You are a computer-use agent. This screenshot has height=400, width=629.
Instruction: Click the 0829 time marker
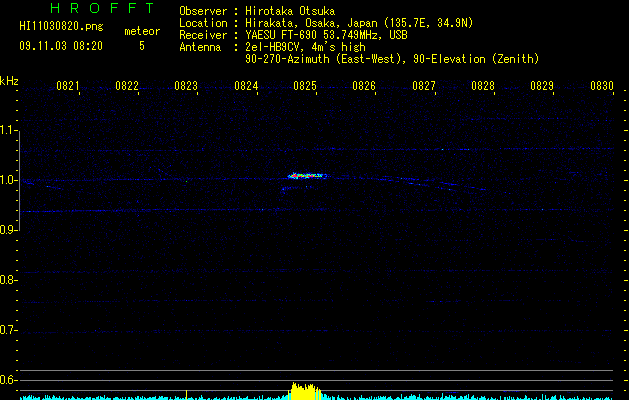(x=542, y=86)
